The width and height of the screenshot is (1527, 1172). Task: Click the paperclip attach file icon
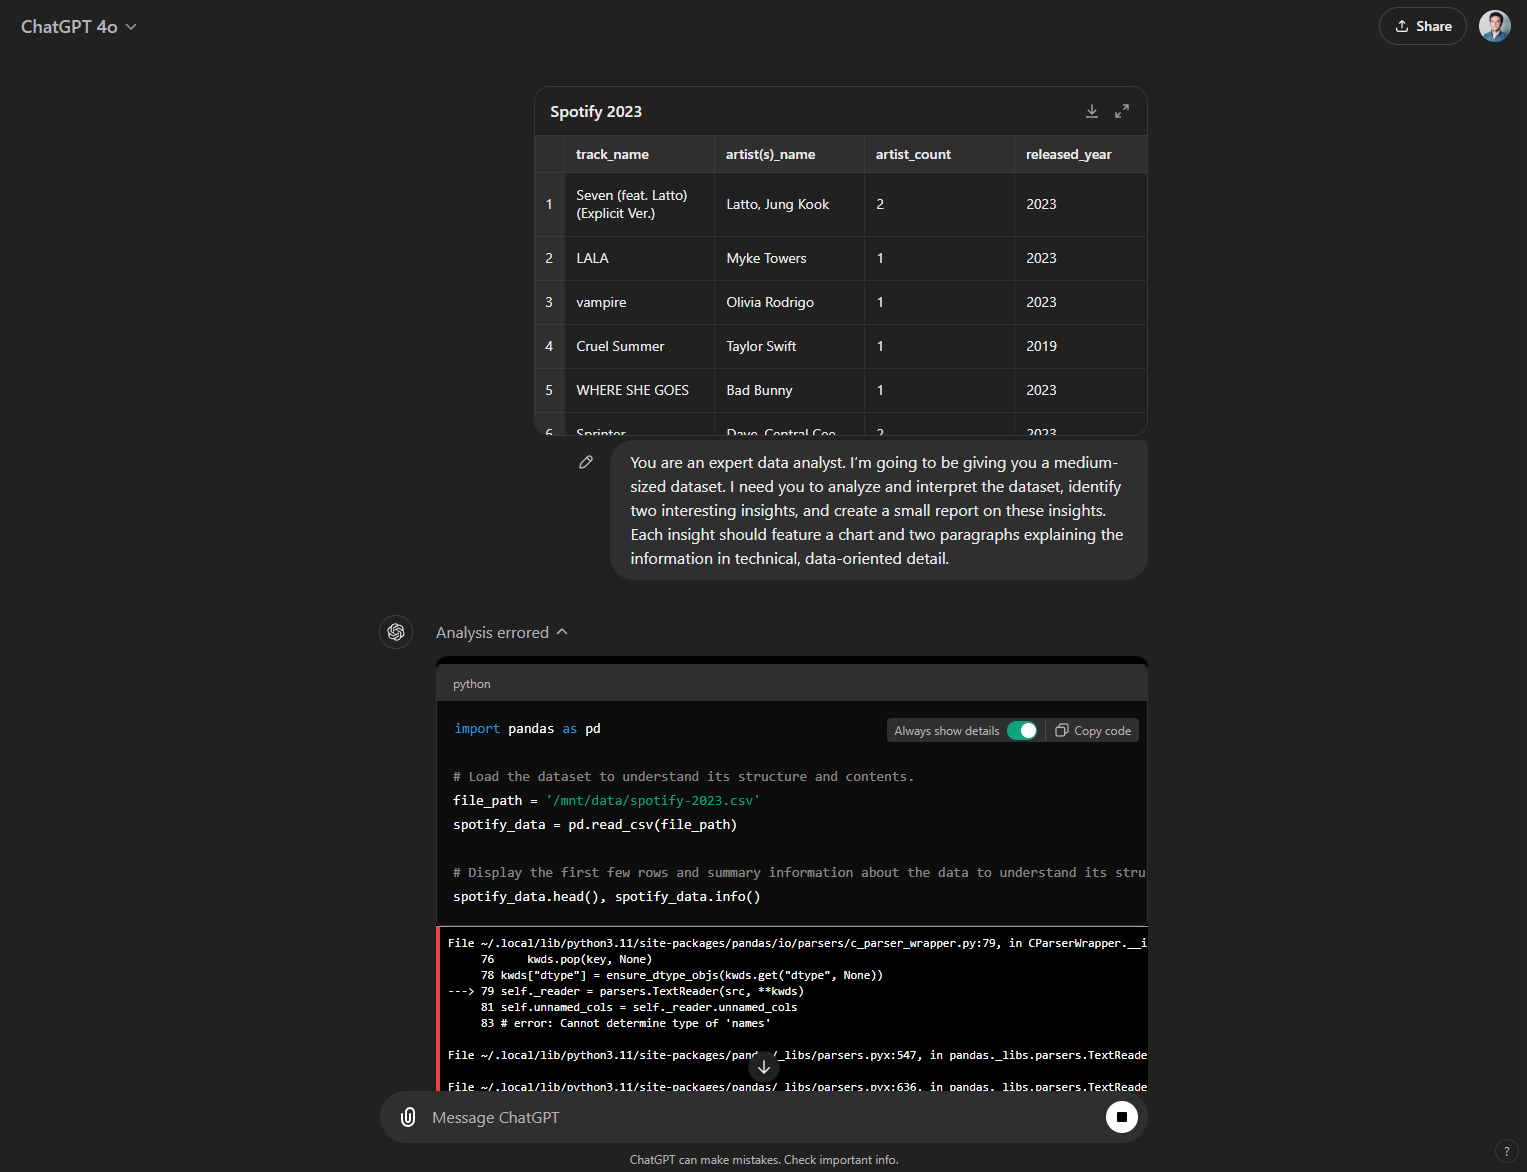coord(408,1117)
